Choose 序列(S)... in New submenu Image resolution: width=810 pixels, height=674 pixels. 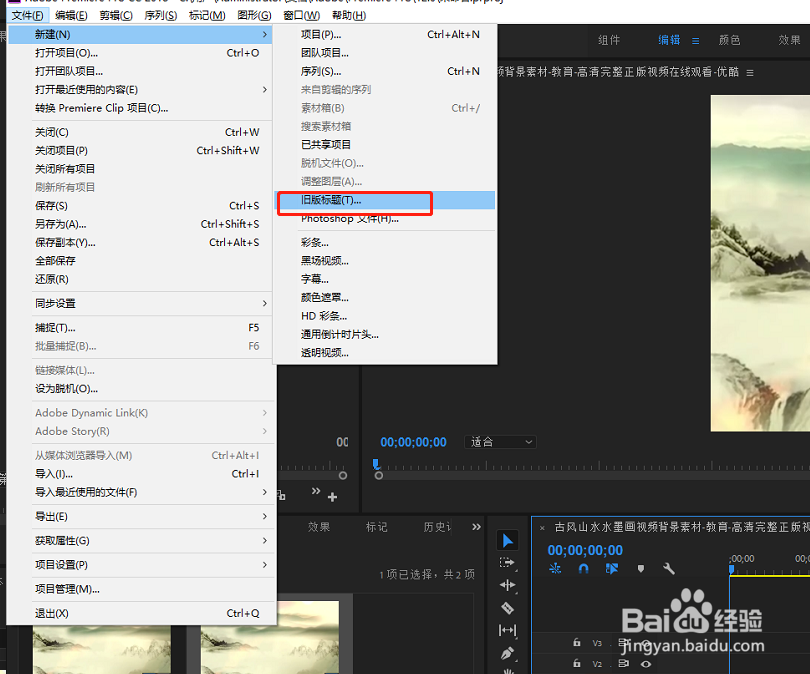[385, 71]
